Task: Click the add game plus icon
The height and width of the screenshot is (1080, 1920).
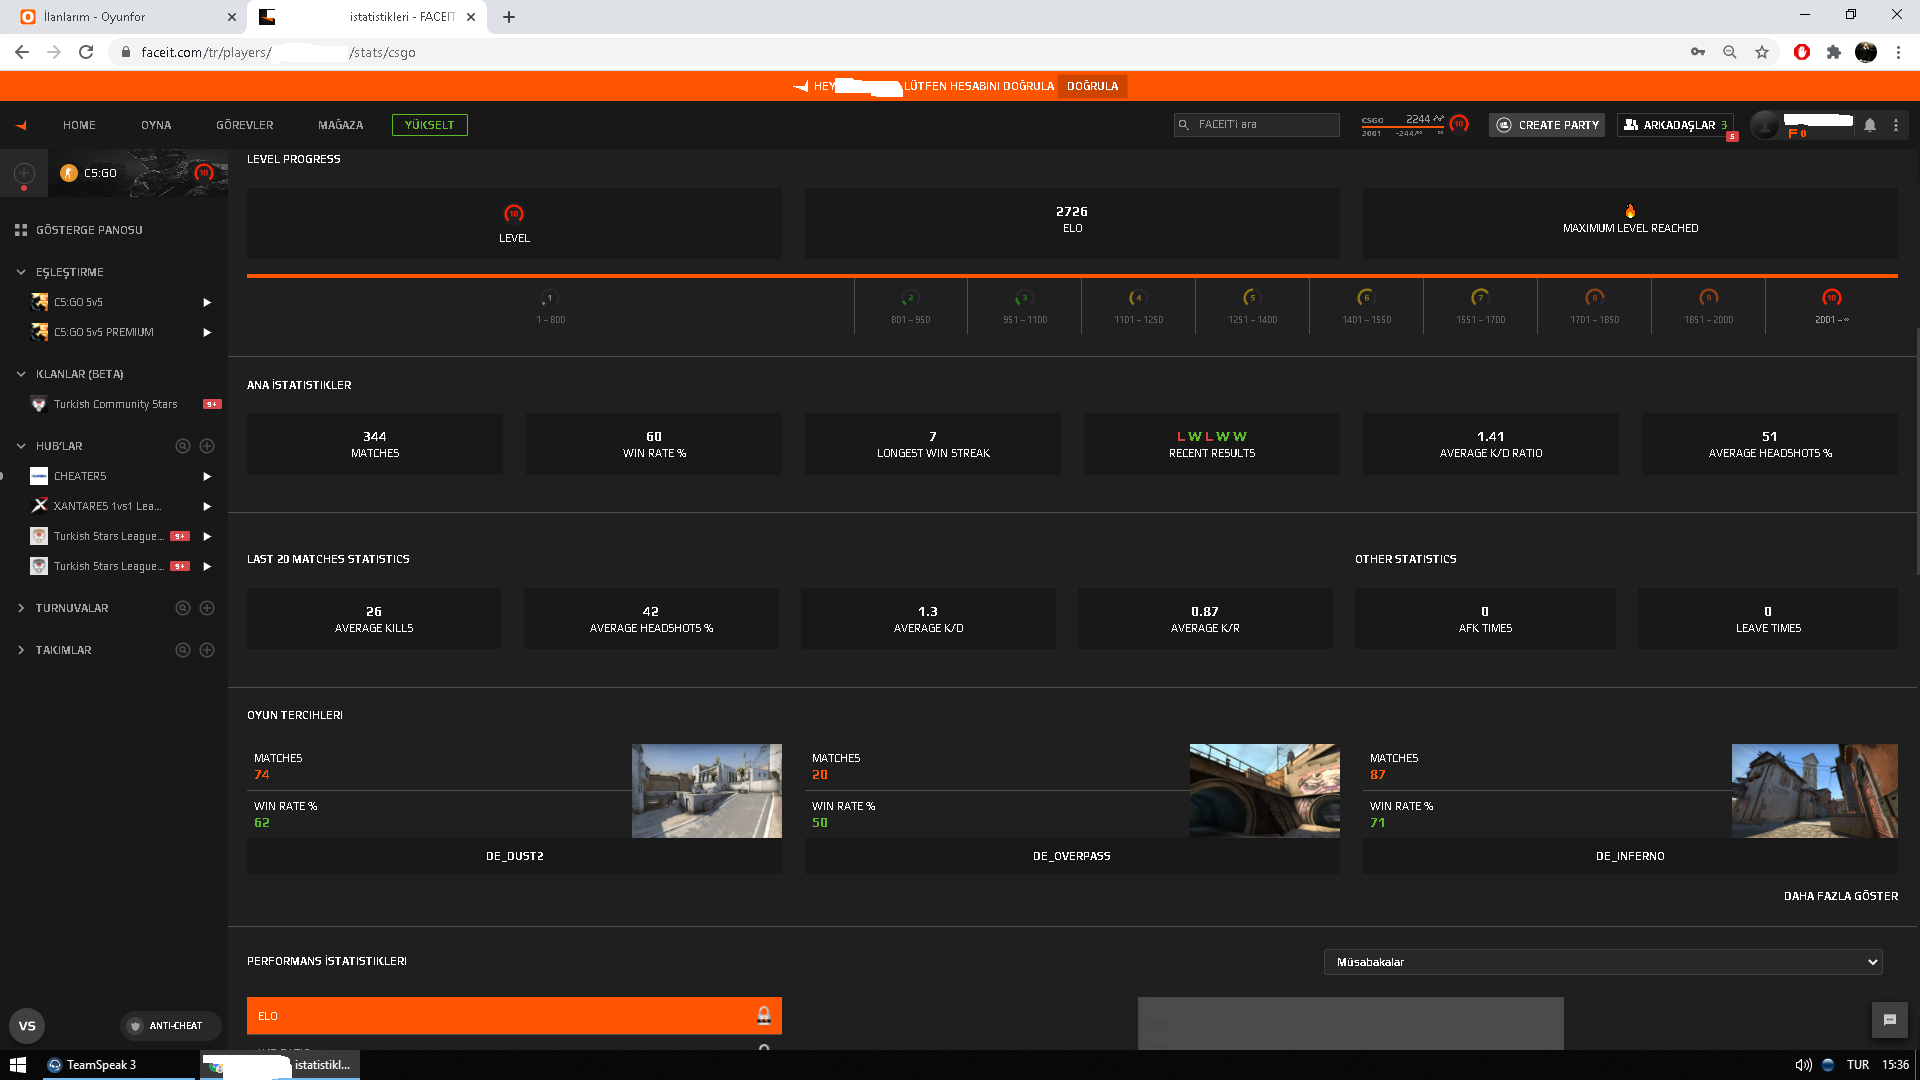Action: [24, 173]
